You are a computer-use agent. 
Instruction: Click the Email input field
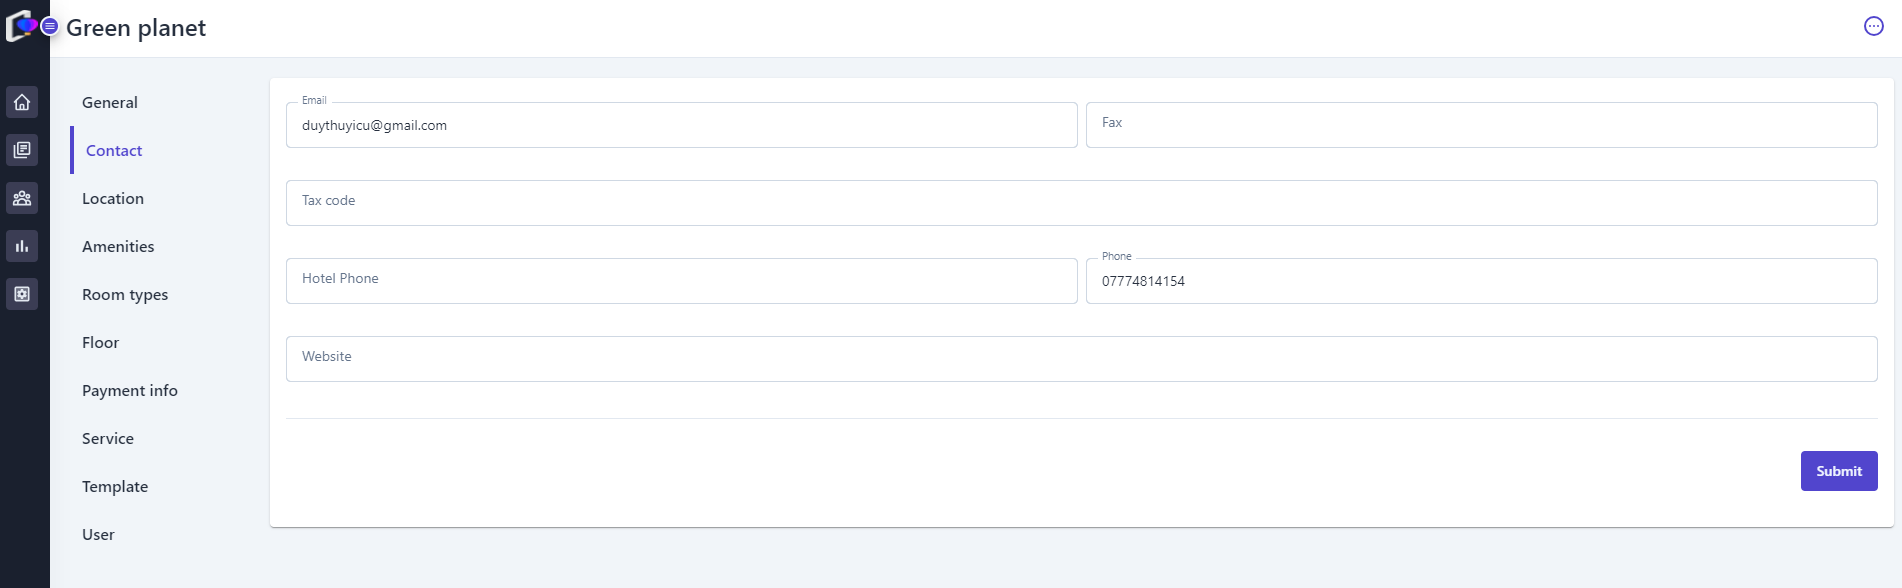click(x=681, y=125)
